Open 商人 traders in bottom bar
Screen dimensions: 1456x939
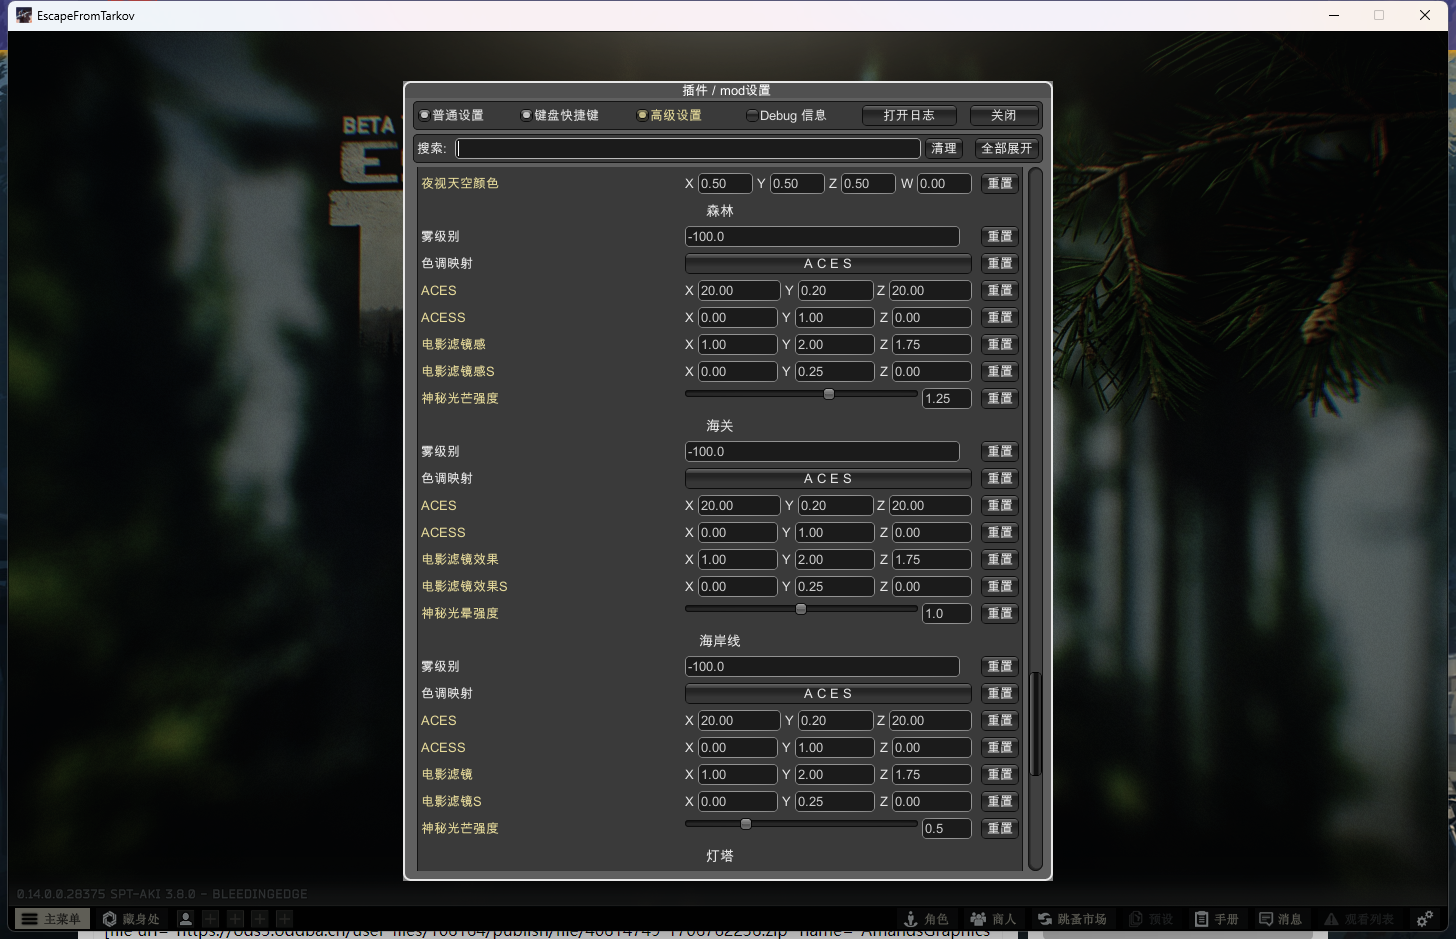[x=994, y=919]
